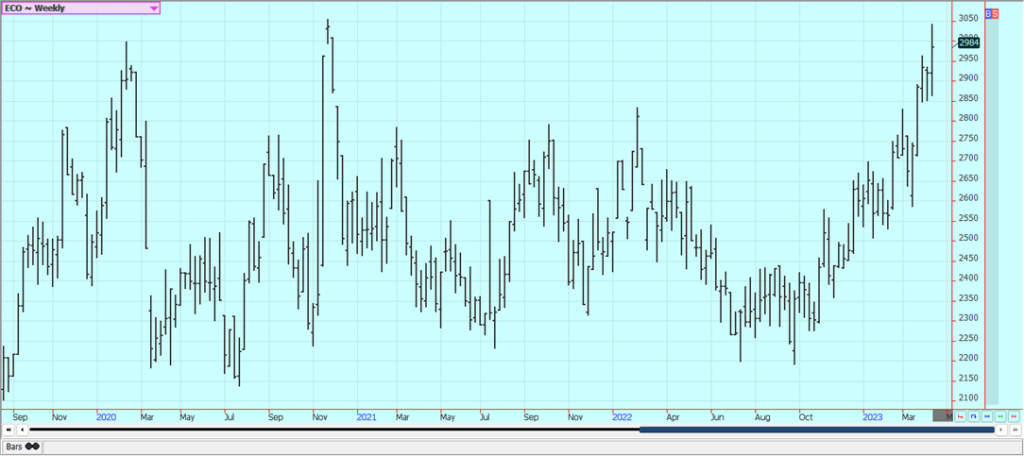Click the blue bar-style icon below the chart
Image resolution: width=1024 pixels, height=456 pixels.
coord(974,416)
